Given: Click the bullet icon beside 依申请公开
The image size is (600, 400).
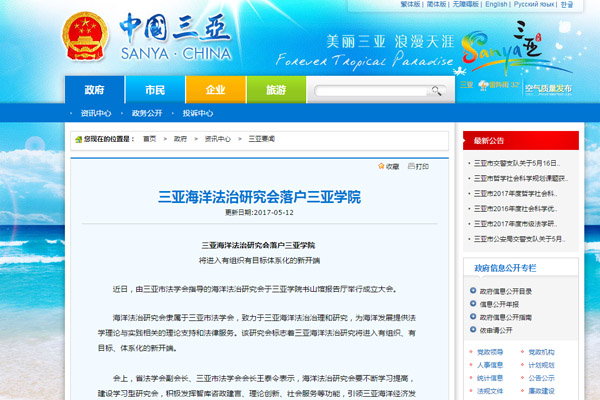Looking at the screenshot, I should (472, 329).
